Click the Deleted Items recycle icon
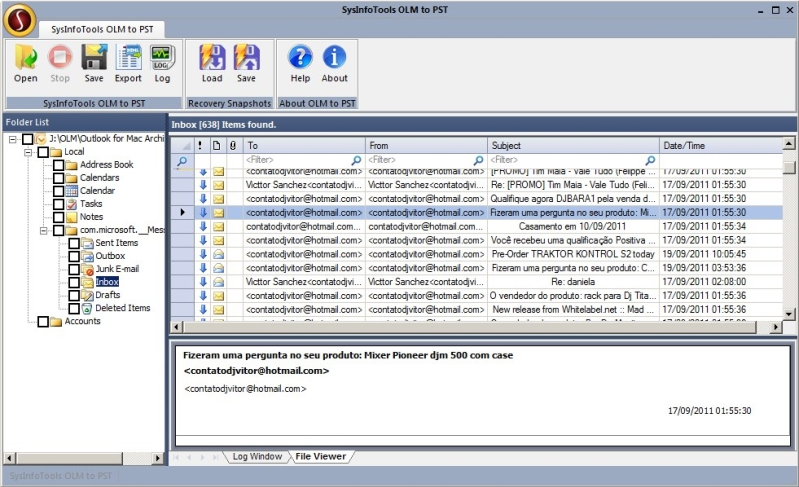 tap(87, 308)
